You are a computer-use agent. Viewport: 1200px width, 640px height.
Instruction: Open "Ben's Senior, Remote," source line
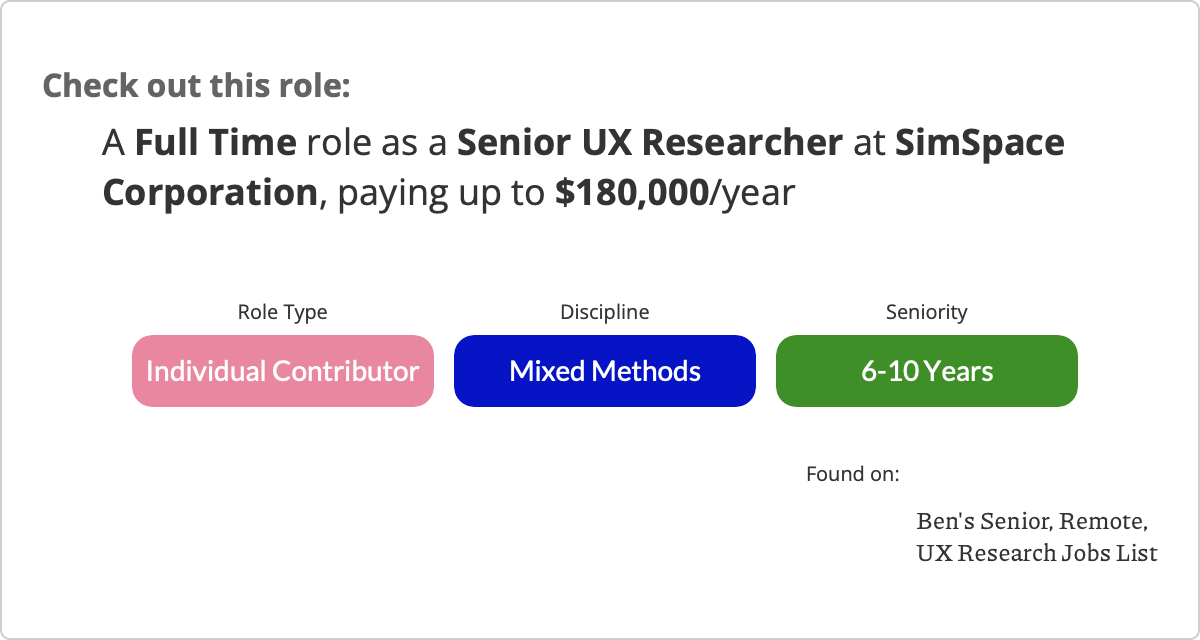tap(1031, 522)
